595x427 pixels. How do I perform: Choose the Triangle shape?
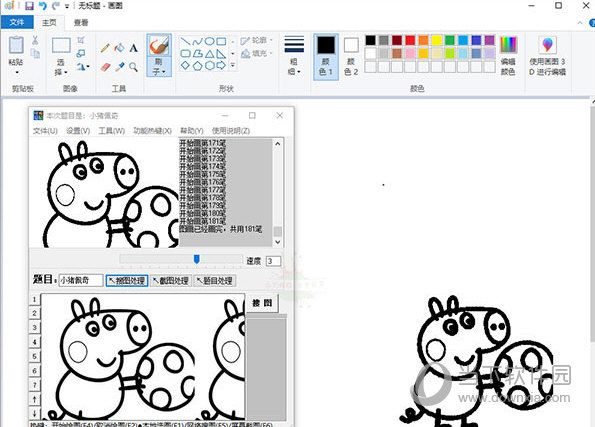pyautogui.click(x=209, y=54)
